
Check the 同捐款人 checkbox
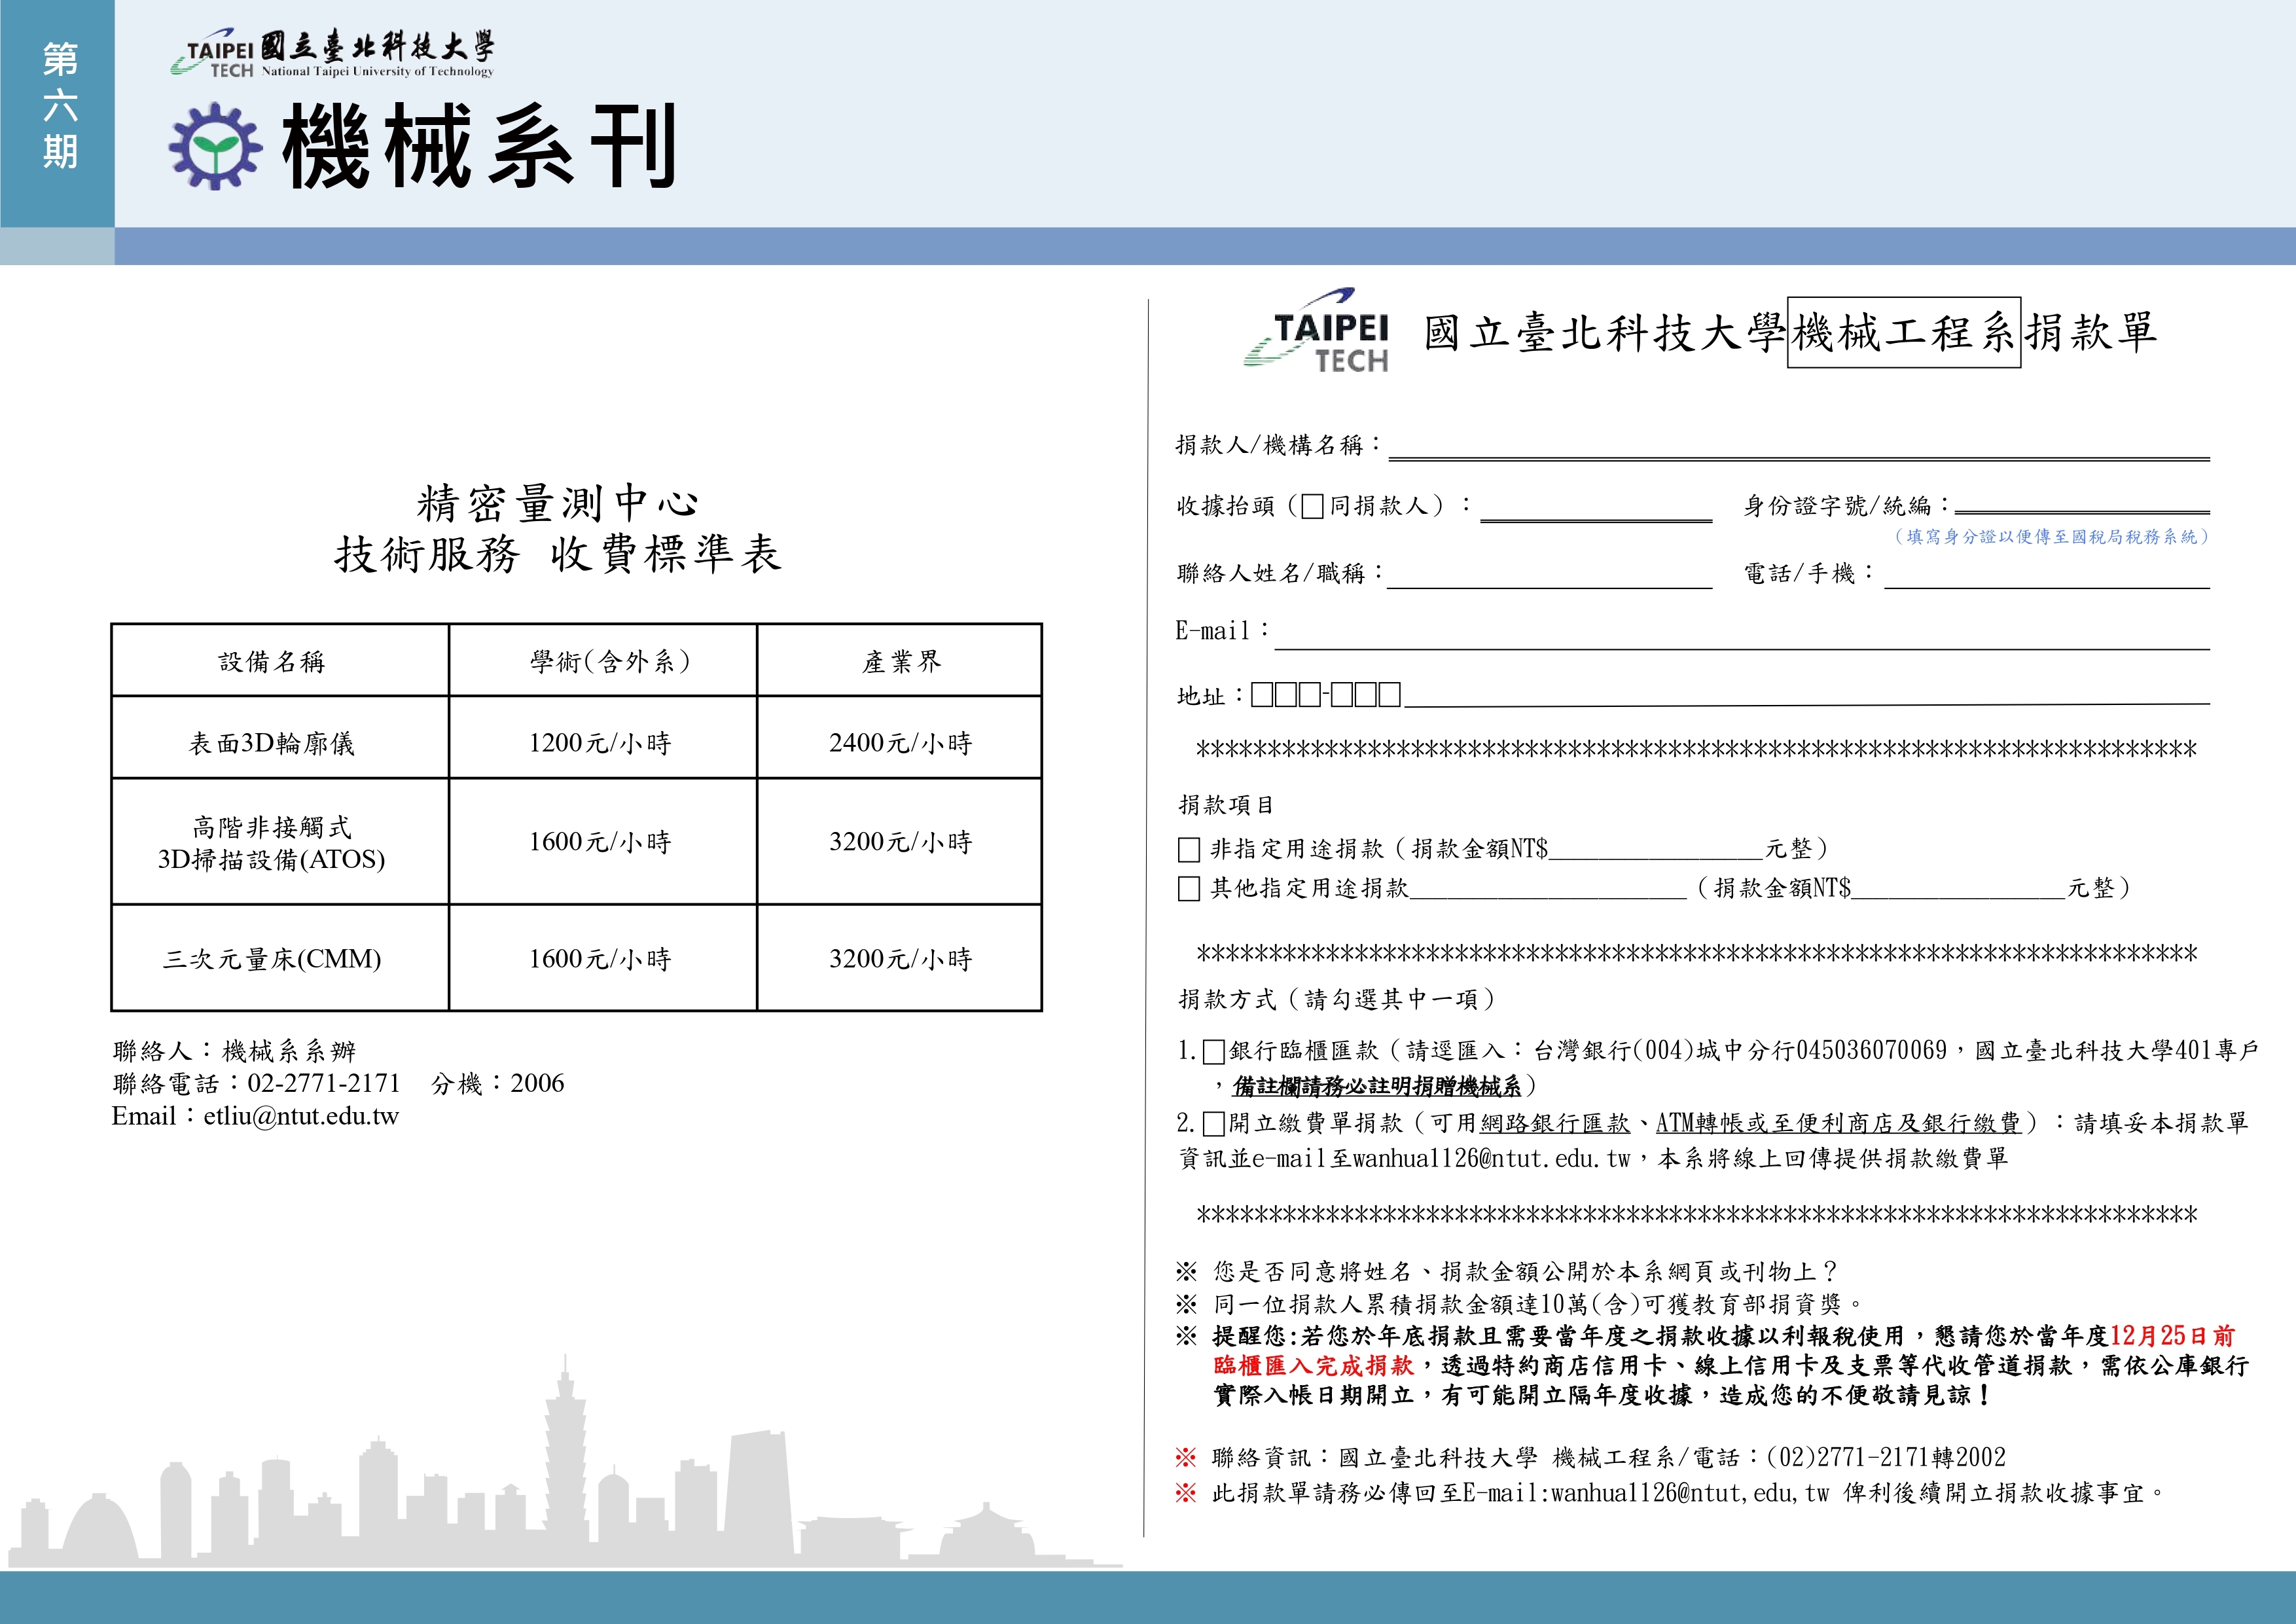coord(1313,507)
